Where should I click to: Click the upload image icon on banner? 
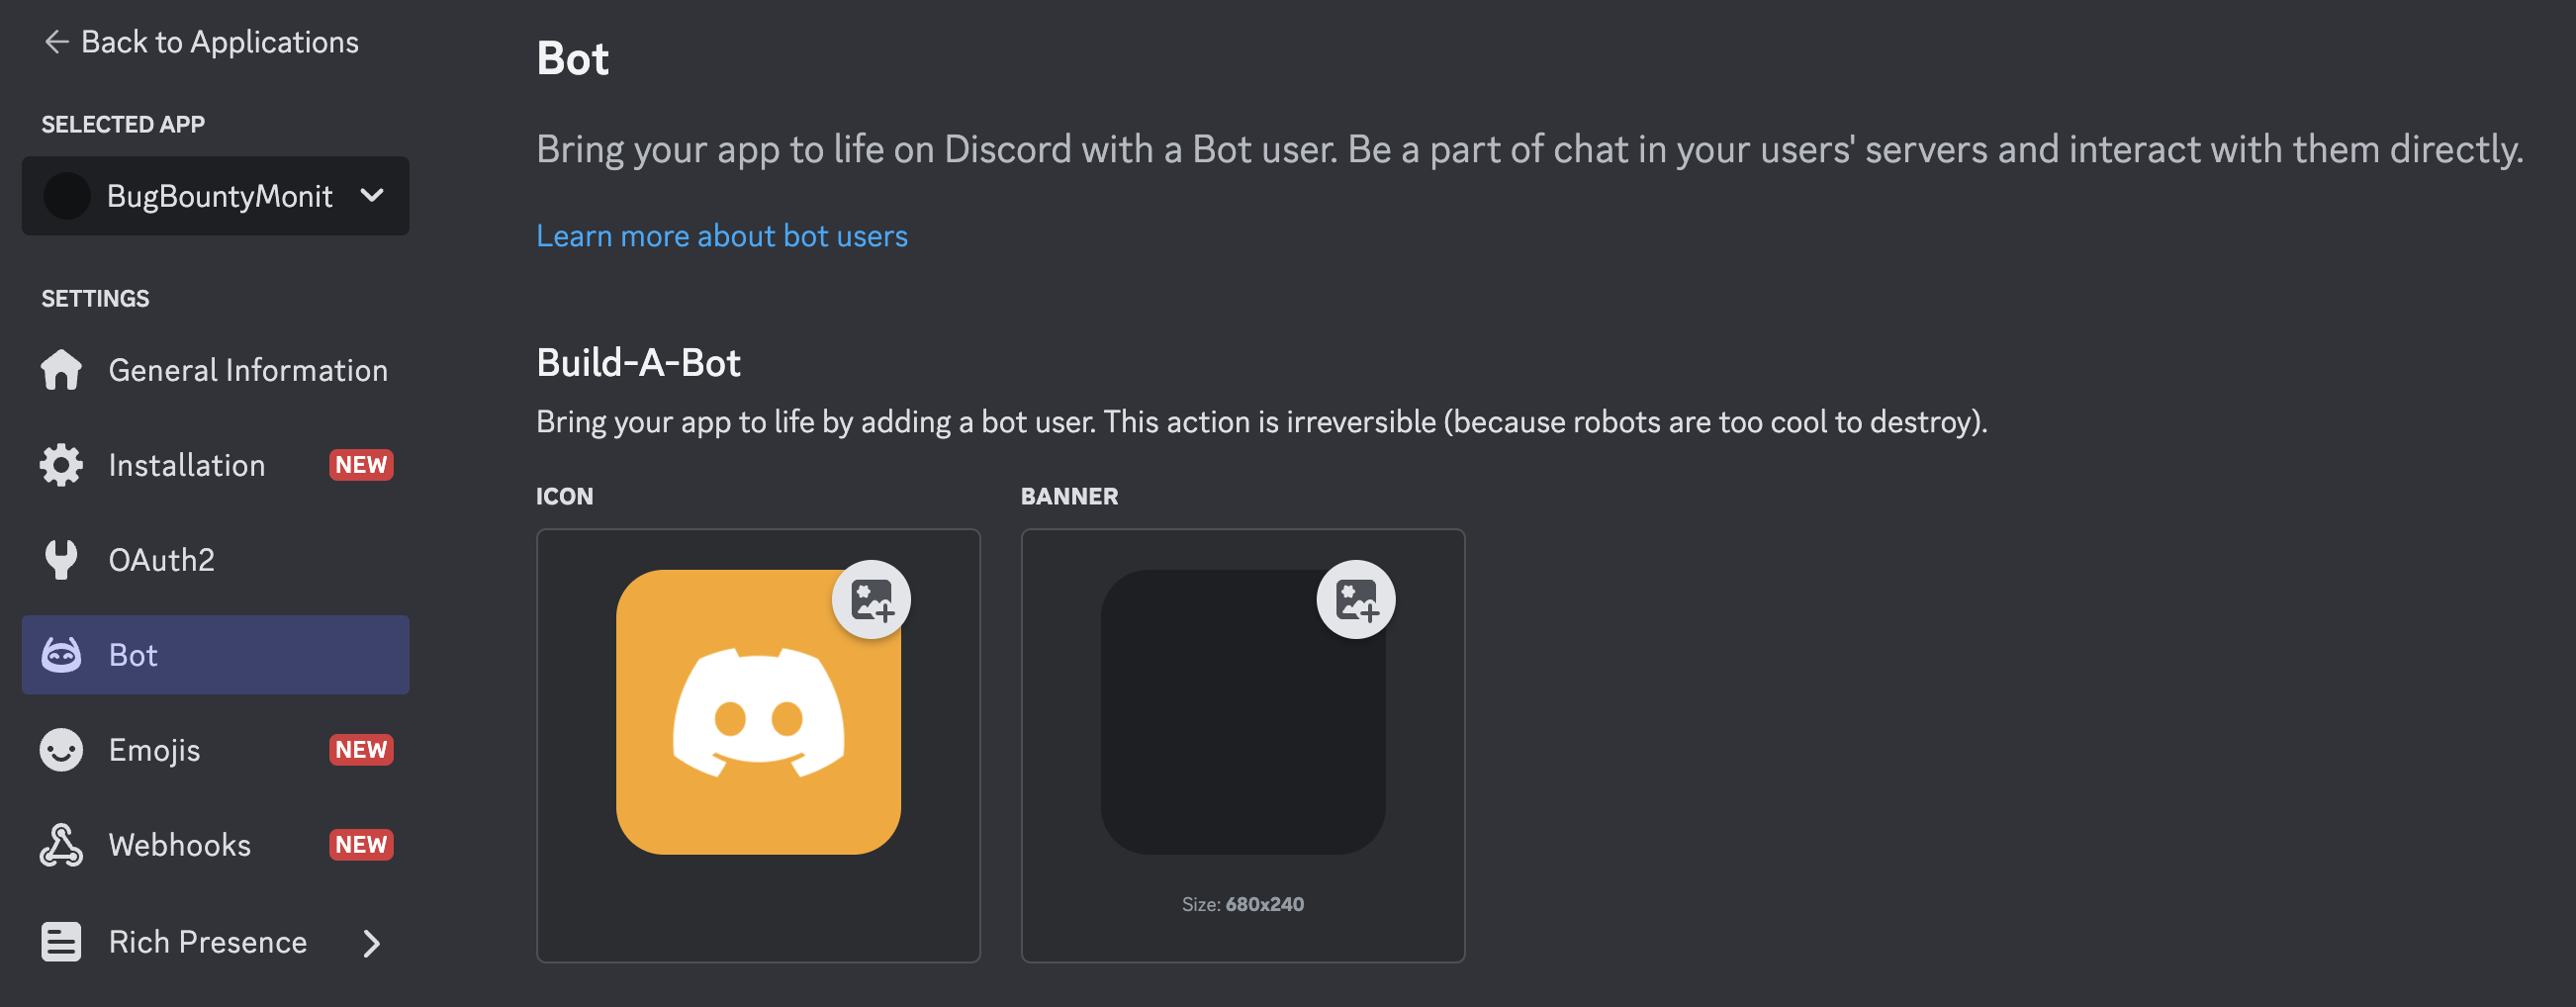coord(1356,600)
